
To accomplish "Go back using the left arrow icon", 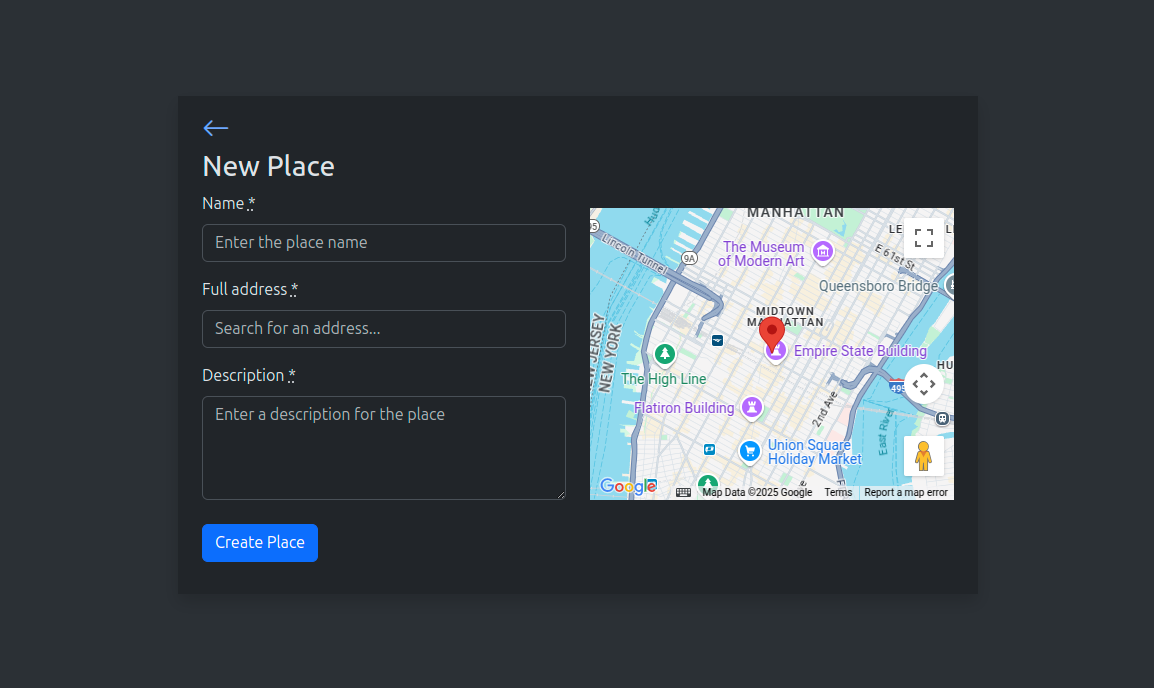I will [x=216, y=128].
